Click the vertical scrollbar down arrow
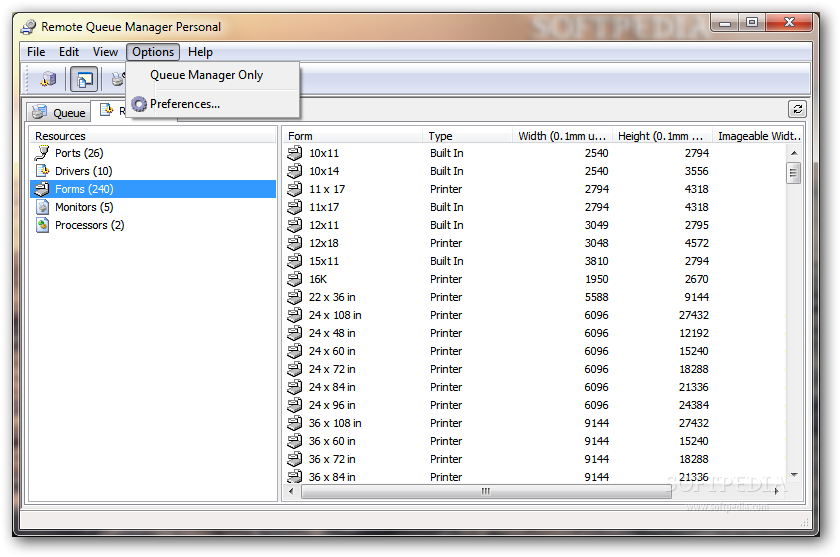Screen dimensions: 840x557 pyautogui.click(x=794, y=475)
